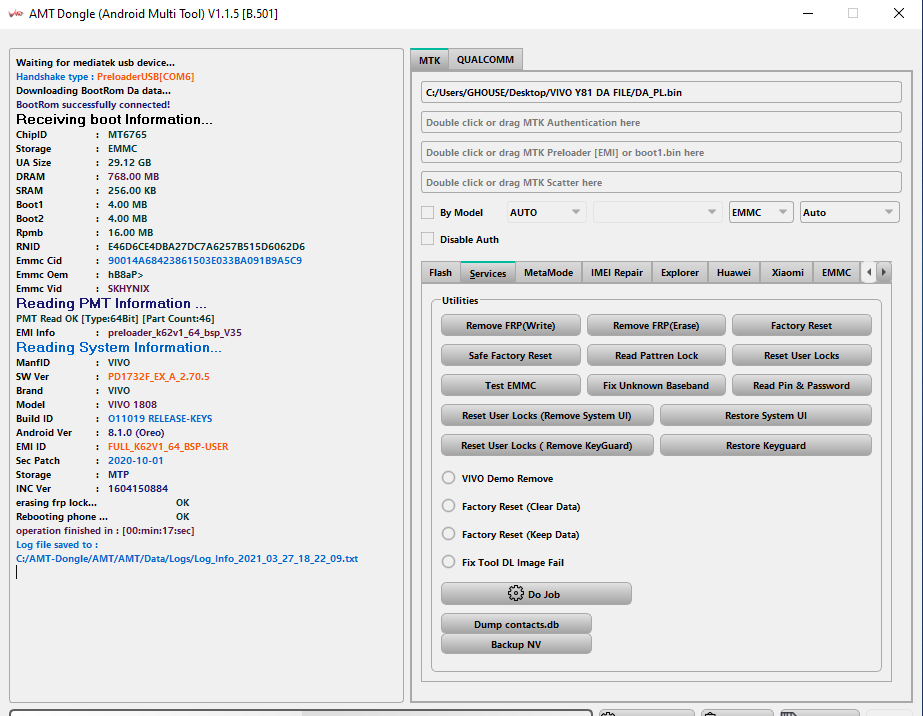The width and height of the screenshot is (923, 716).
Task: Click the MTK Preloader file field
Action: pos(661,153)
